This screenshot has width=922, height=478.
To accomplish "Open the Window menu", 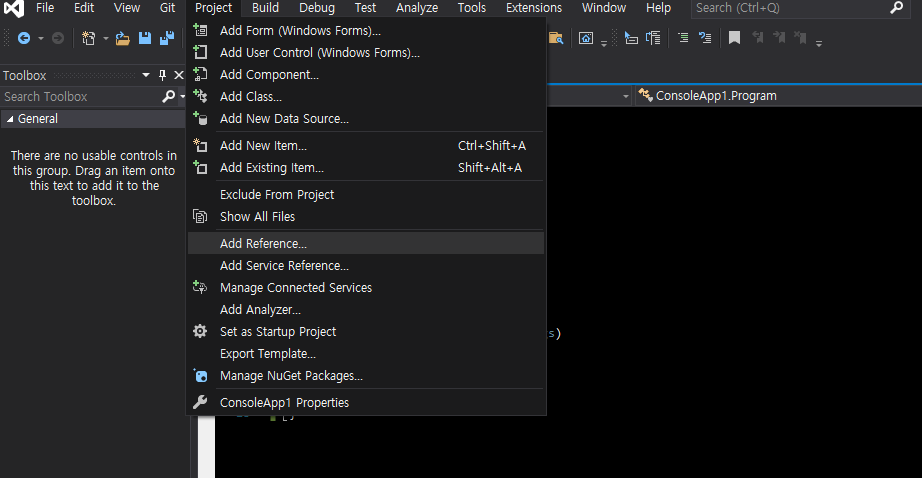I will 604,8.
